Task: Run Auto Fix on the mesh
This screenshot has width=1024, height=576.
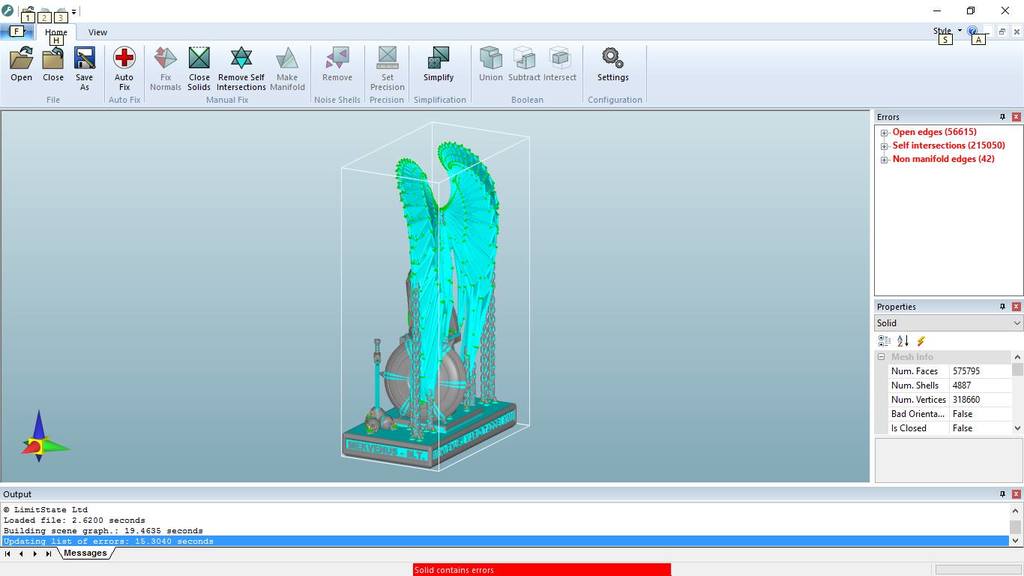Action: (124, 69)
